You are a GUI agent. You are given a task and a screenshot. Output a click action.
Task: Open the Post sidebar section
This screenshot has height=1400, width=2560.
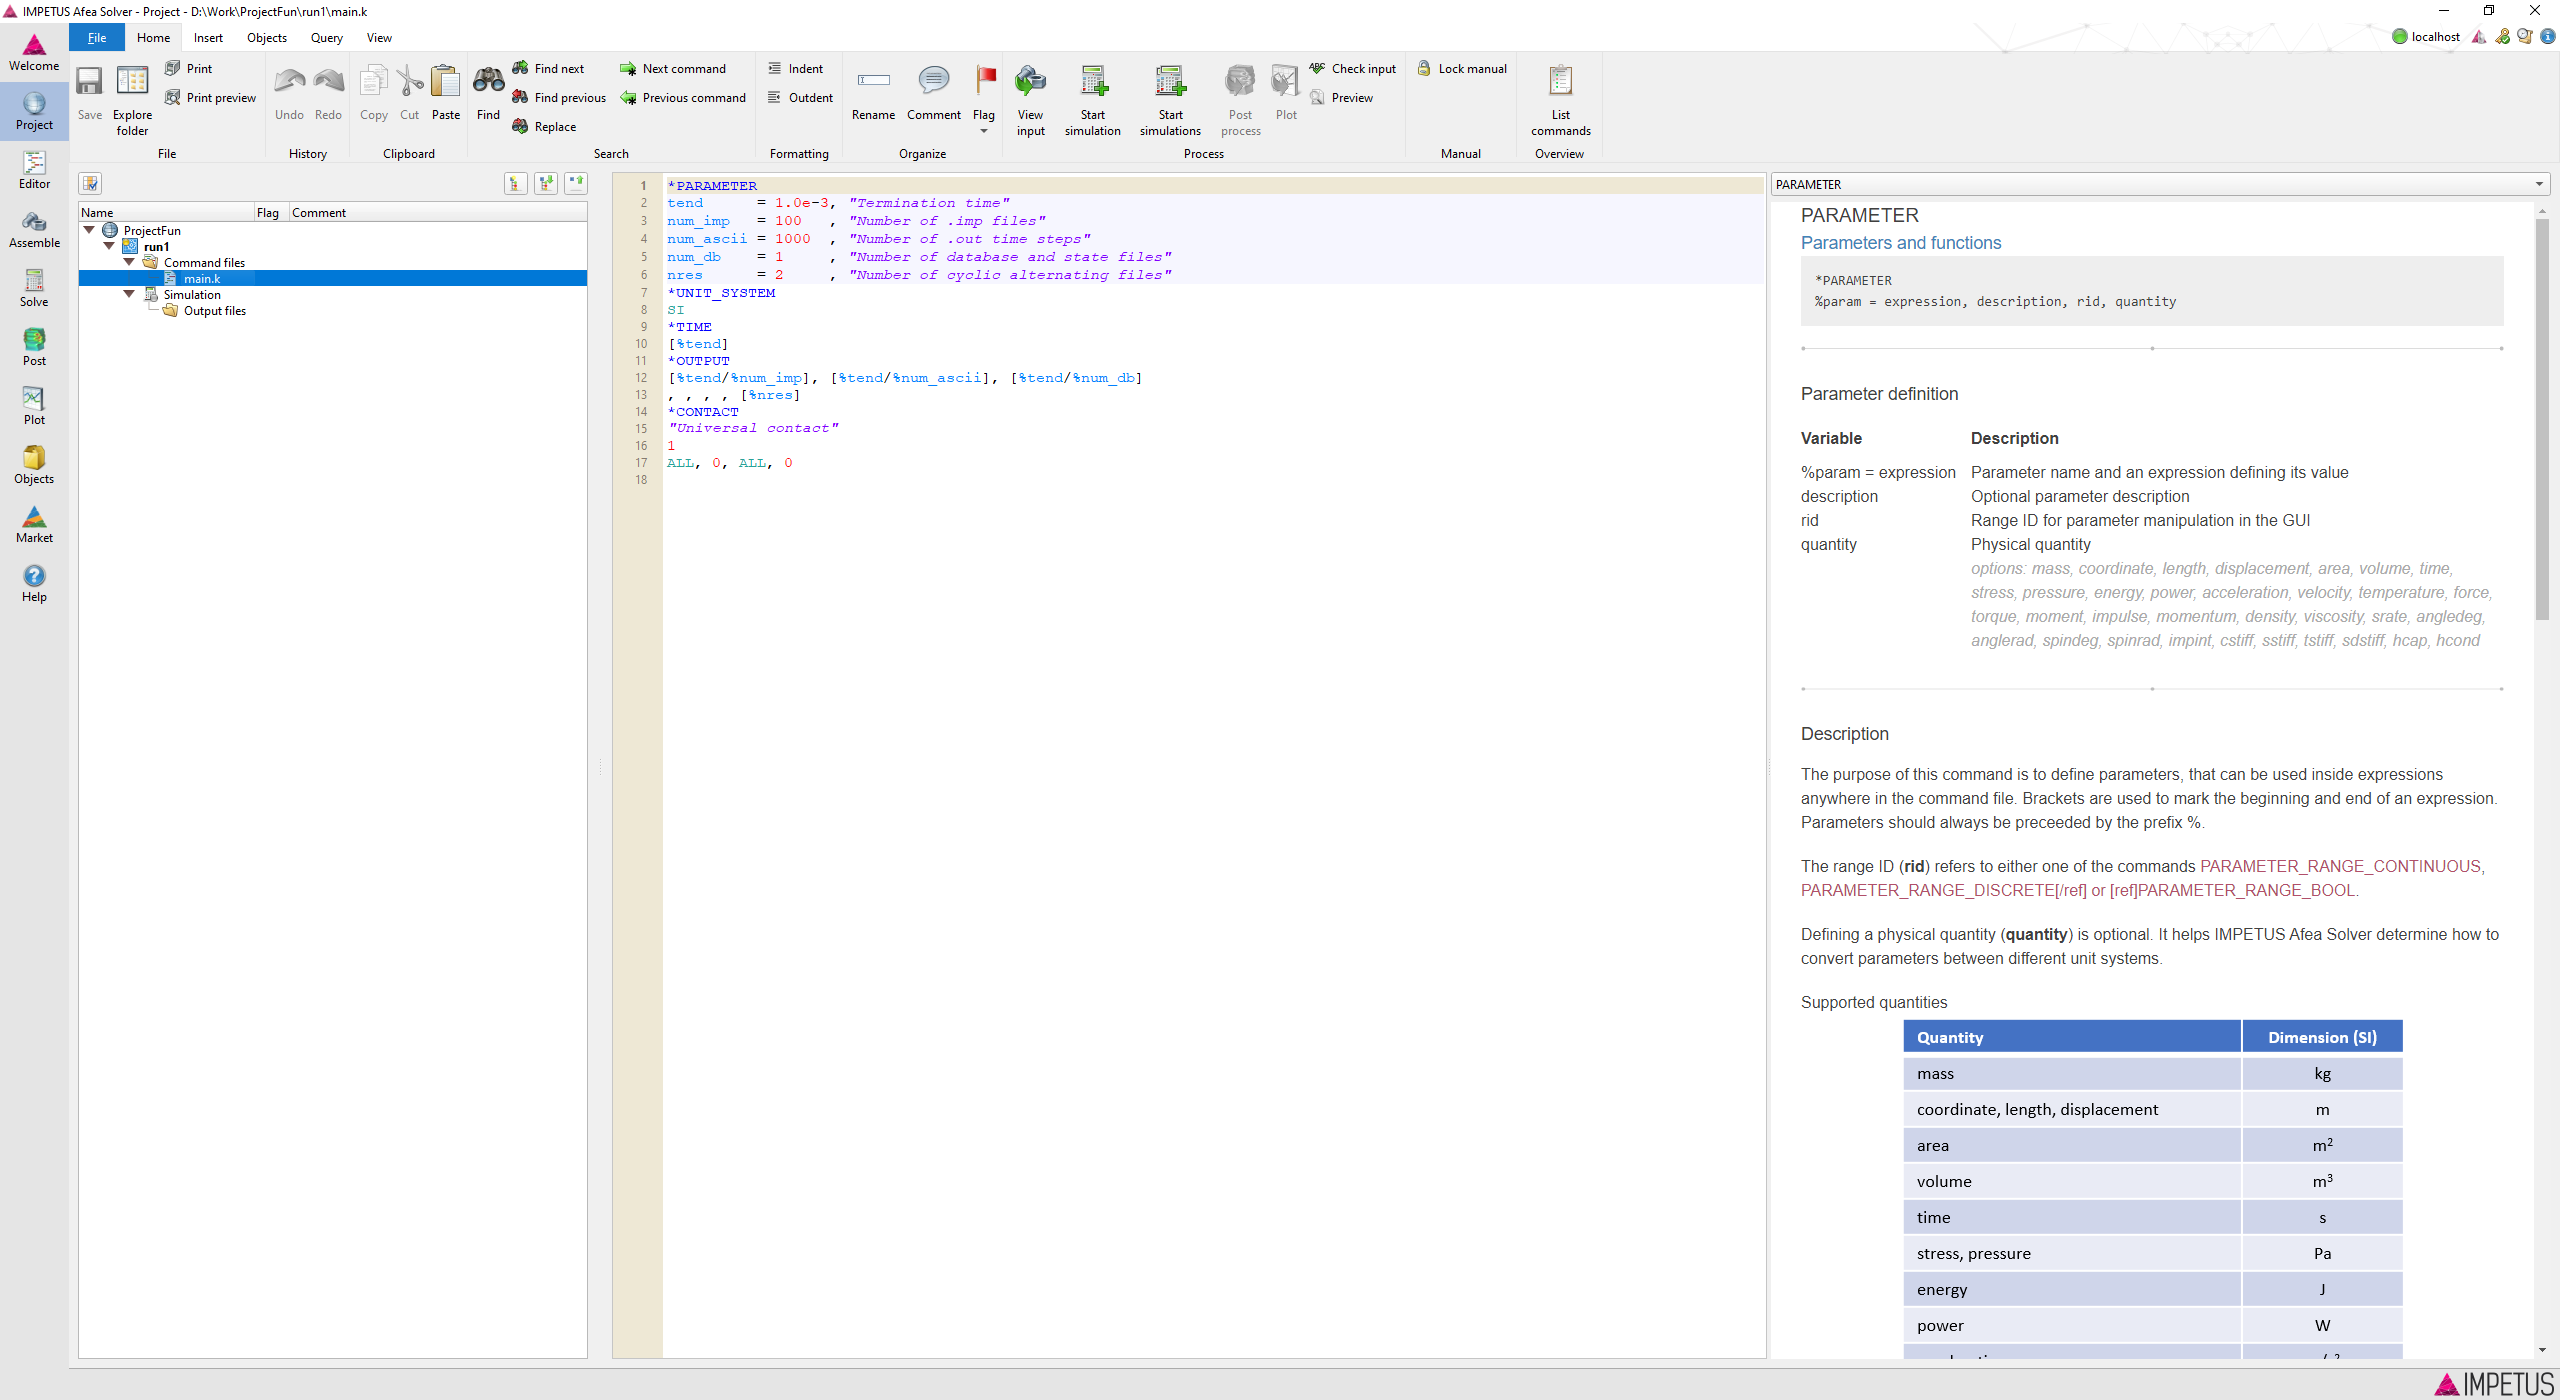tap(34, 347)
